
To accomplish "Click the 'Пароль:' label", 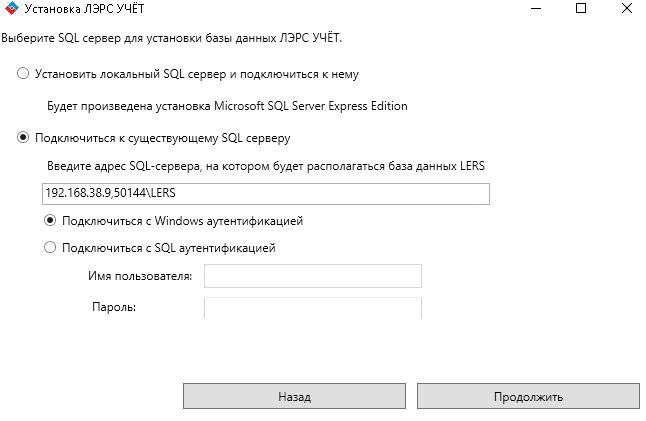I will point(114,307).
